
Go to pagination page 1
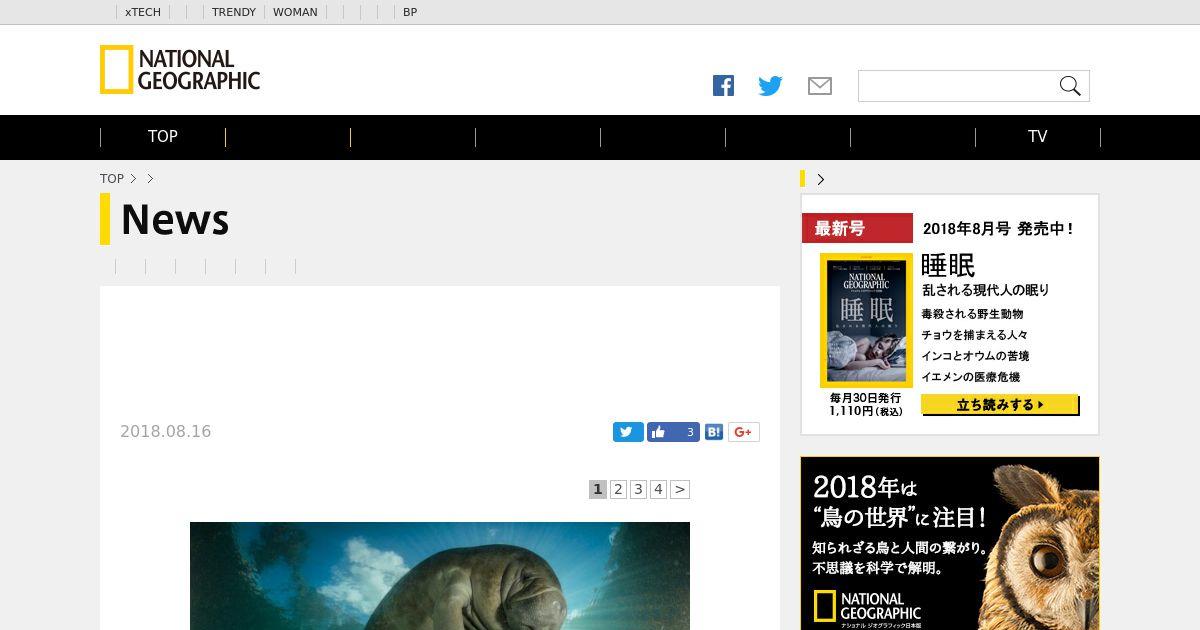pos(598,489)
